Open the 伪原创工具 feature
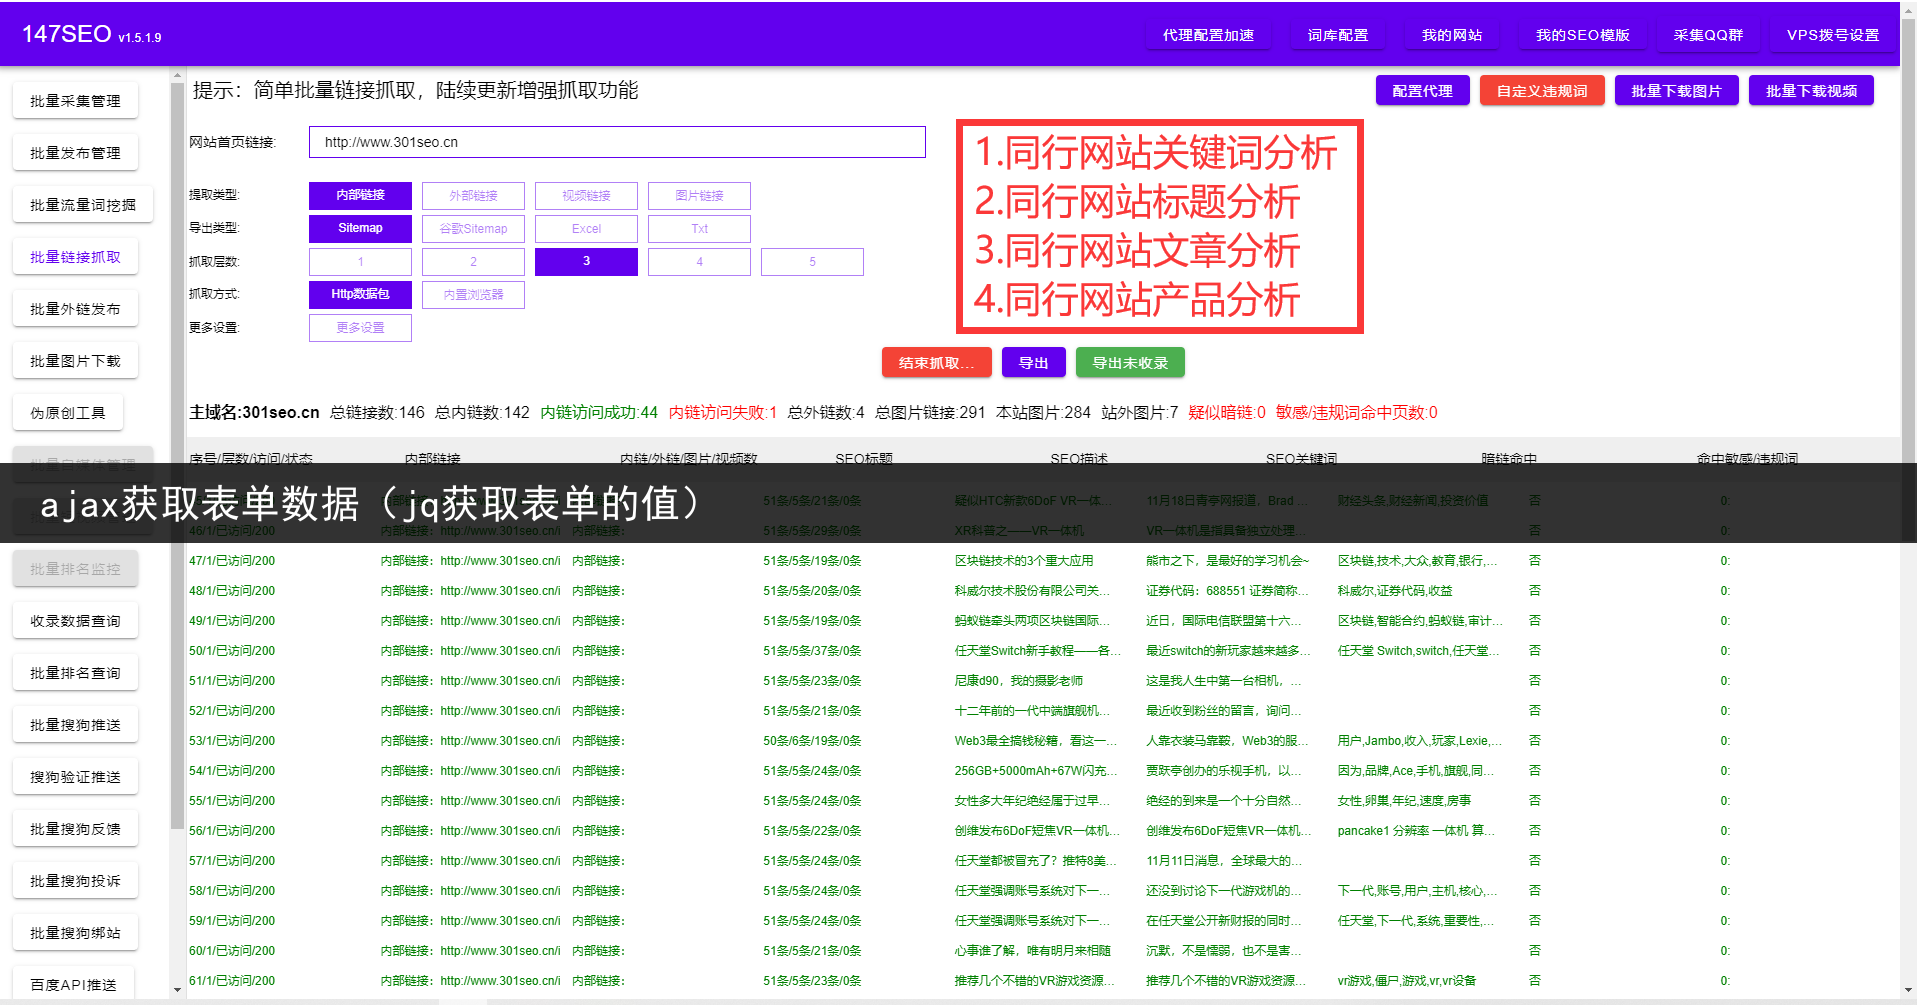 coord(67,412)
